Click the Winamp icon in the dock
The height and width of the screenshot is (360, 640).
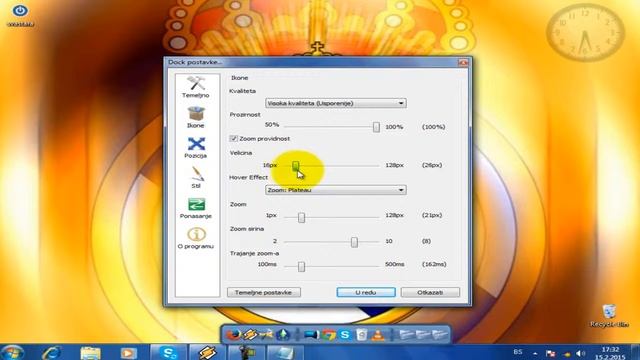click(250, 335)
